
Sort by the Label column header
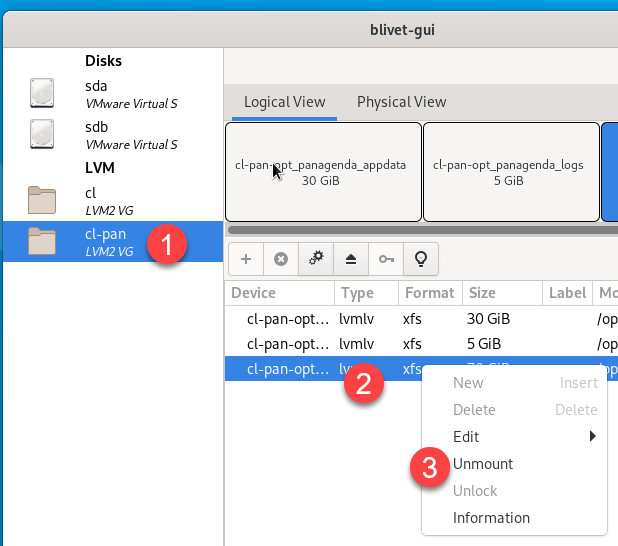(568, 293)
